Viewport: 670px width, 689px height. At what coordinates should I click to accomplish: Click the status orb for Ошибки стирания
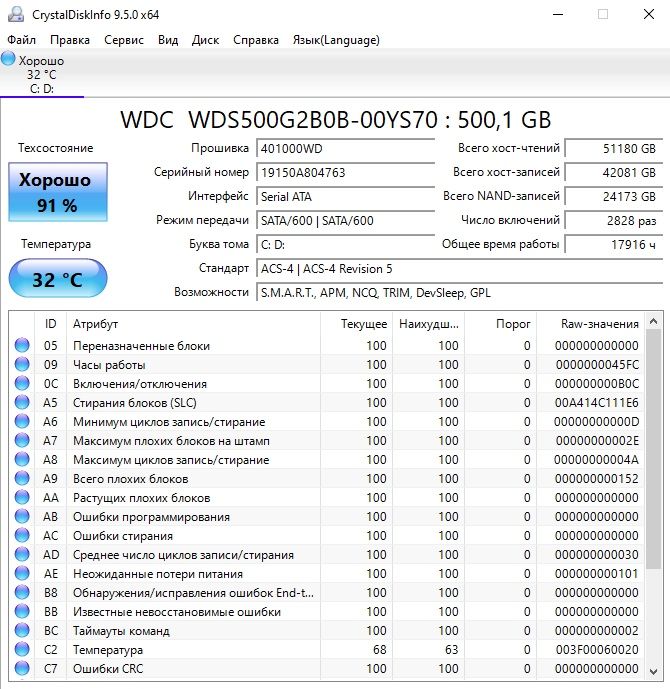click(22, 535)
